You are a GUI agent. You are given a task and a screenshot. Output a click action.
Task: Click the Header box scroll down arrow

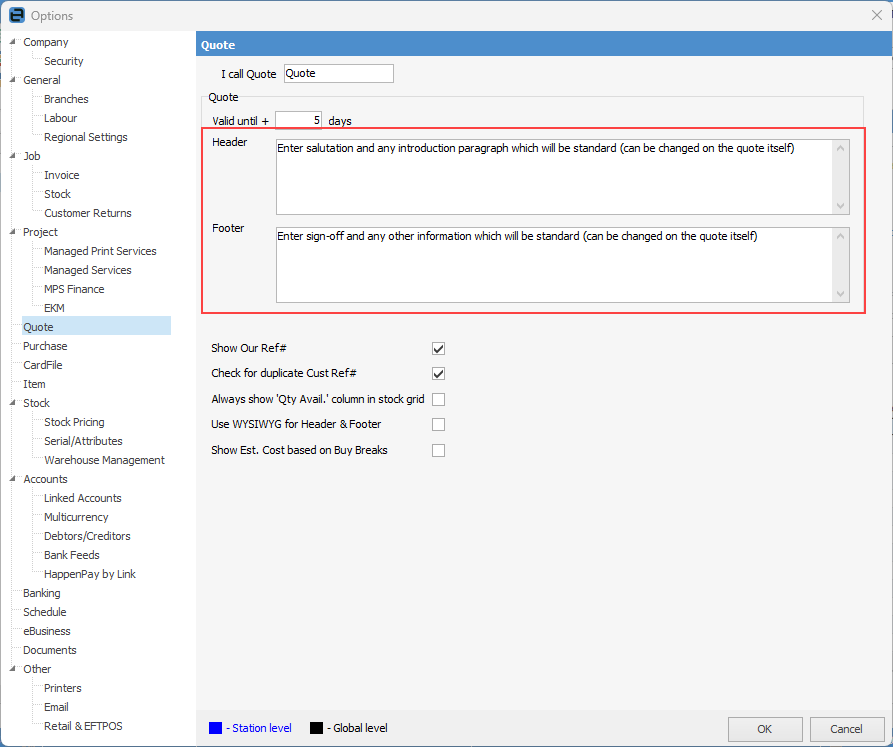click(x=840, y=206)
